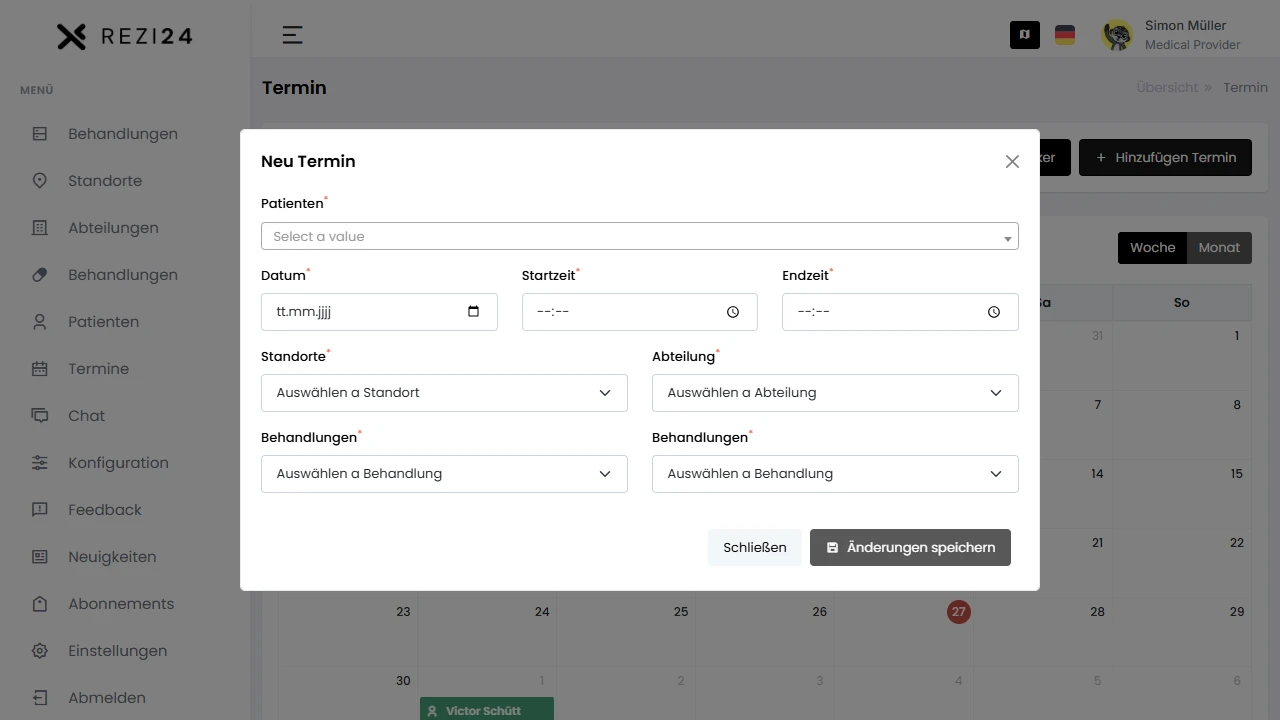
Task: Expand the Standorte dropdown
Action: (x=444, y=393)
